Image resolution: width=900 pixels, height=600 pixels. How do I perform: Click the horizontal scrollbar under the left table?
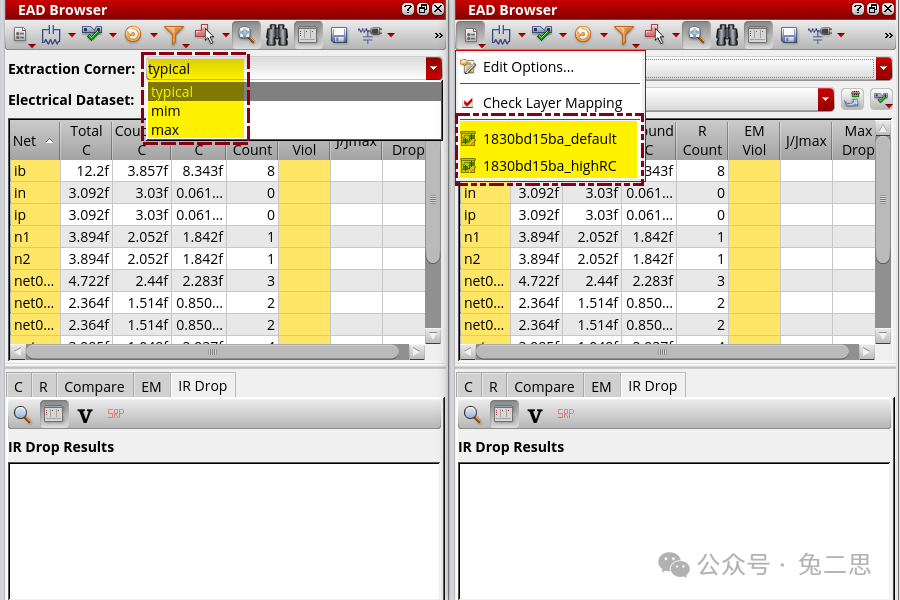[x=200, y=352]
